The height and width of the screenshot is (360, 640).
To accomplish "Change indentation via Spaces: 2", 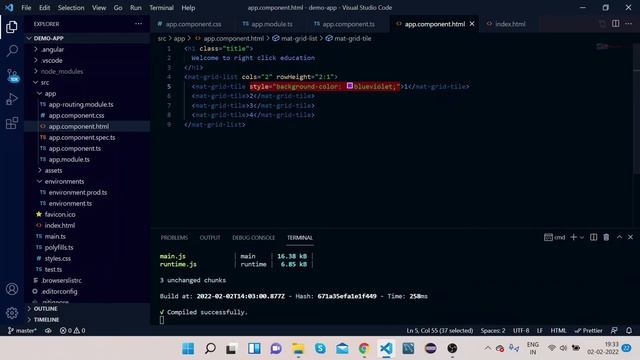I will click(x=493, y=331).
